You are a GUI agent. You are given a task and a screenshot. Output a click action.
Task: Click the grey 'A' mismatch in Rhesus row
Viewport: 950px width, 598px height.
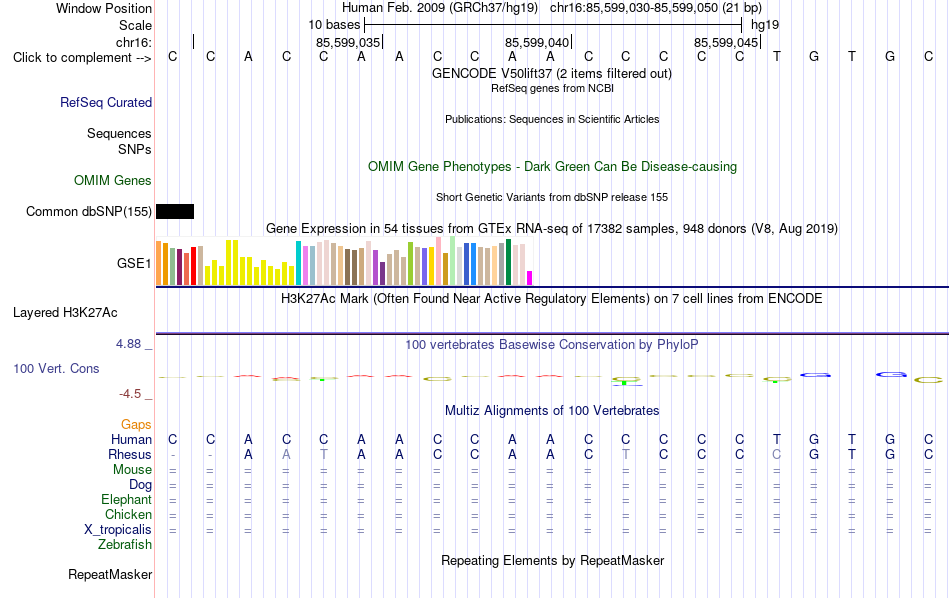click(x=286, y=454)
